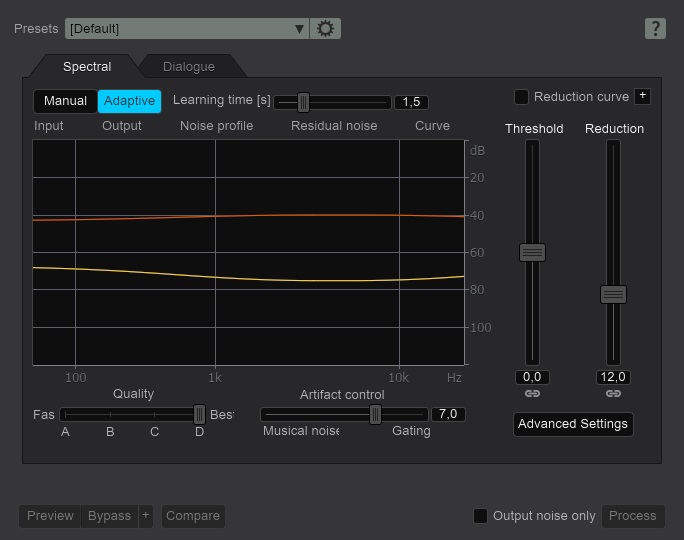Toggle the Output noise only checkbox
The height and width of the screenshot is (540, 684).
(480, 516)
